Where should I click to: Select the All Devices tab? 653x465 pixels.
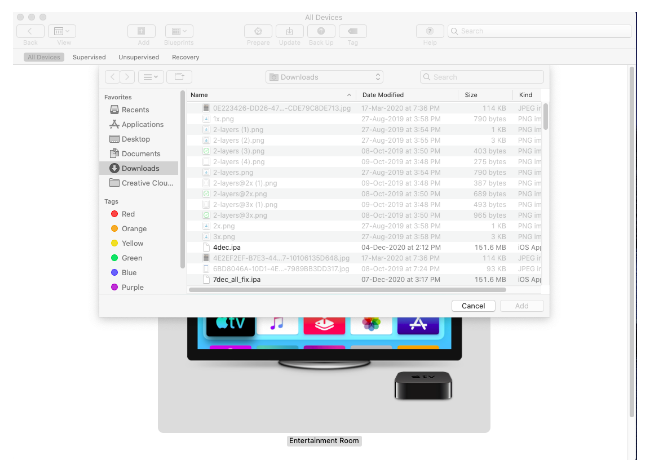pos(44,57)
